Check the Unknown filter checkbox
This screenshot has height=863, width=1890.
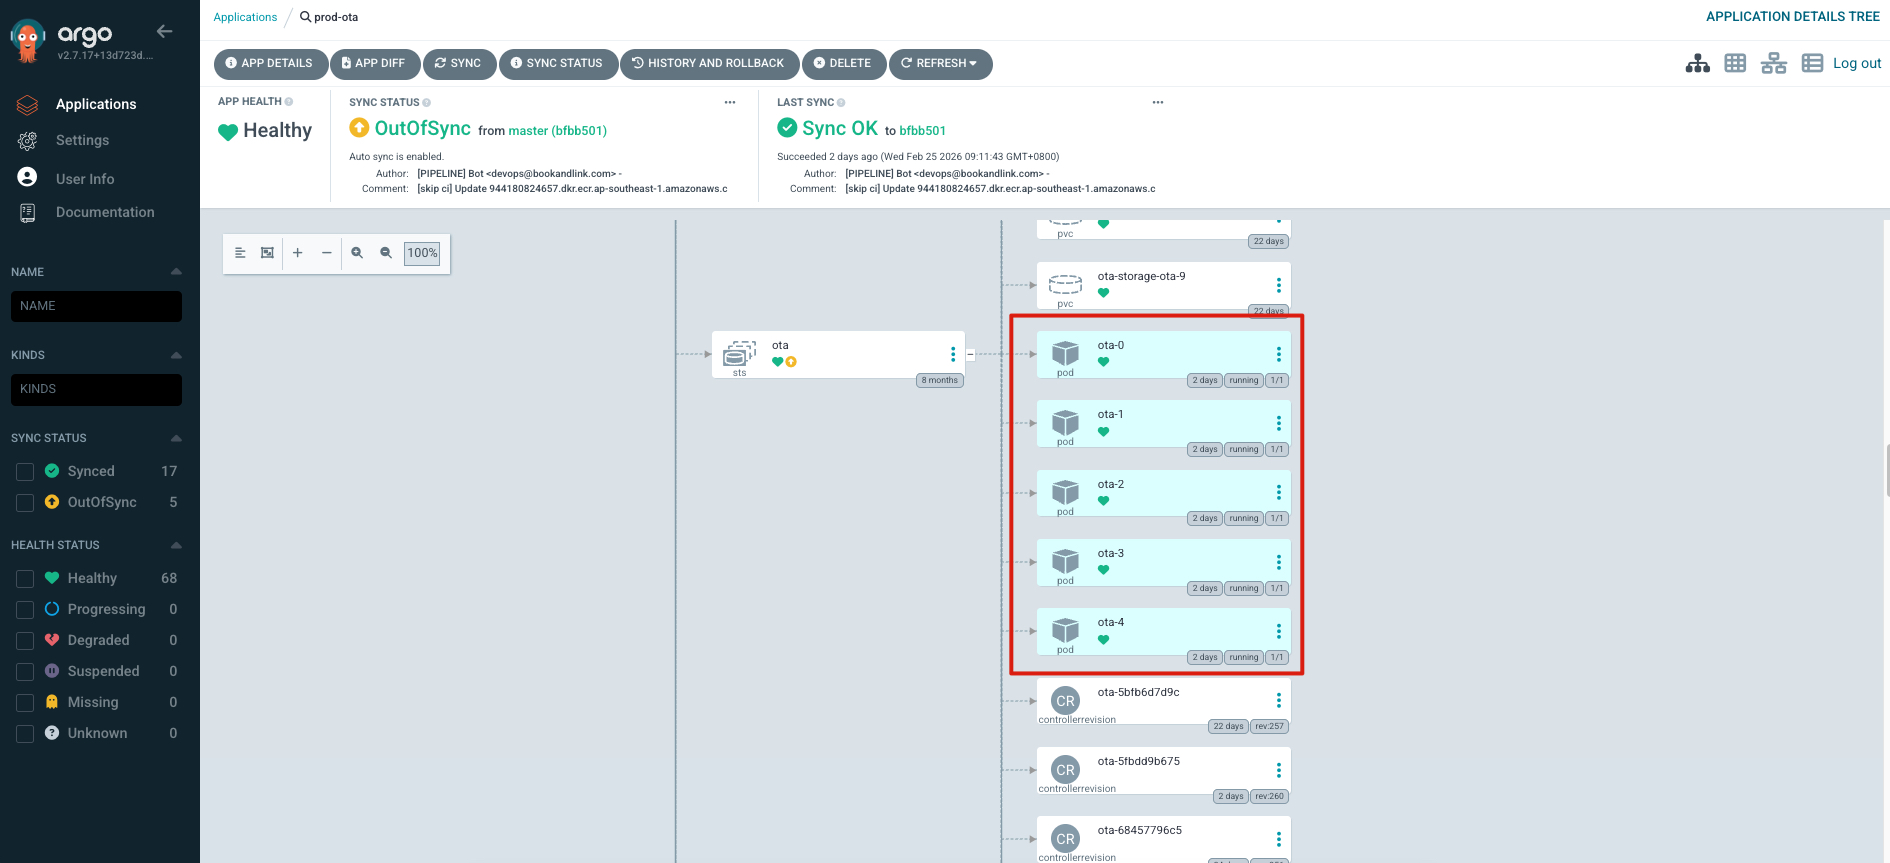coord(26,734)
